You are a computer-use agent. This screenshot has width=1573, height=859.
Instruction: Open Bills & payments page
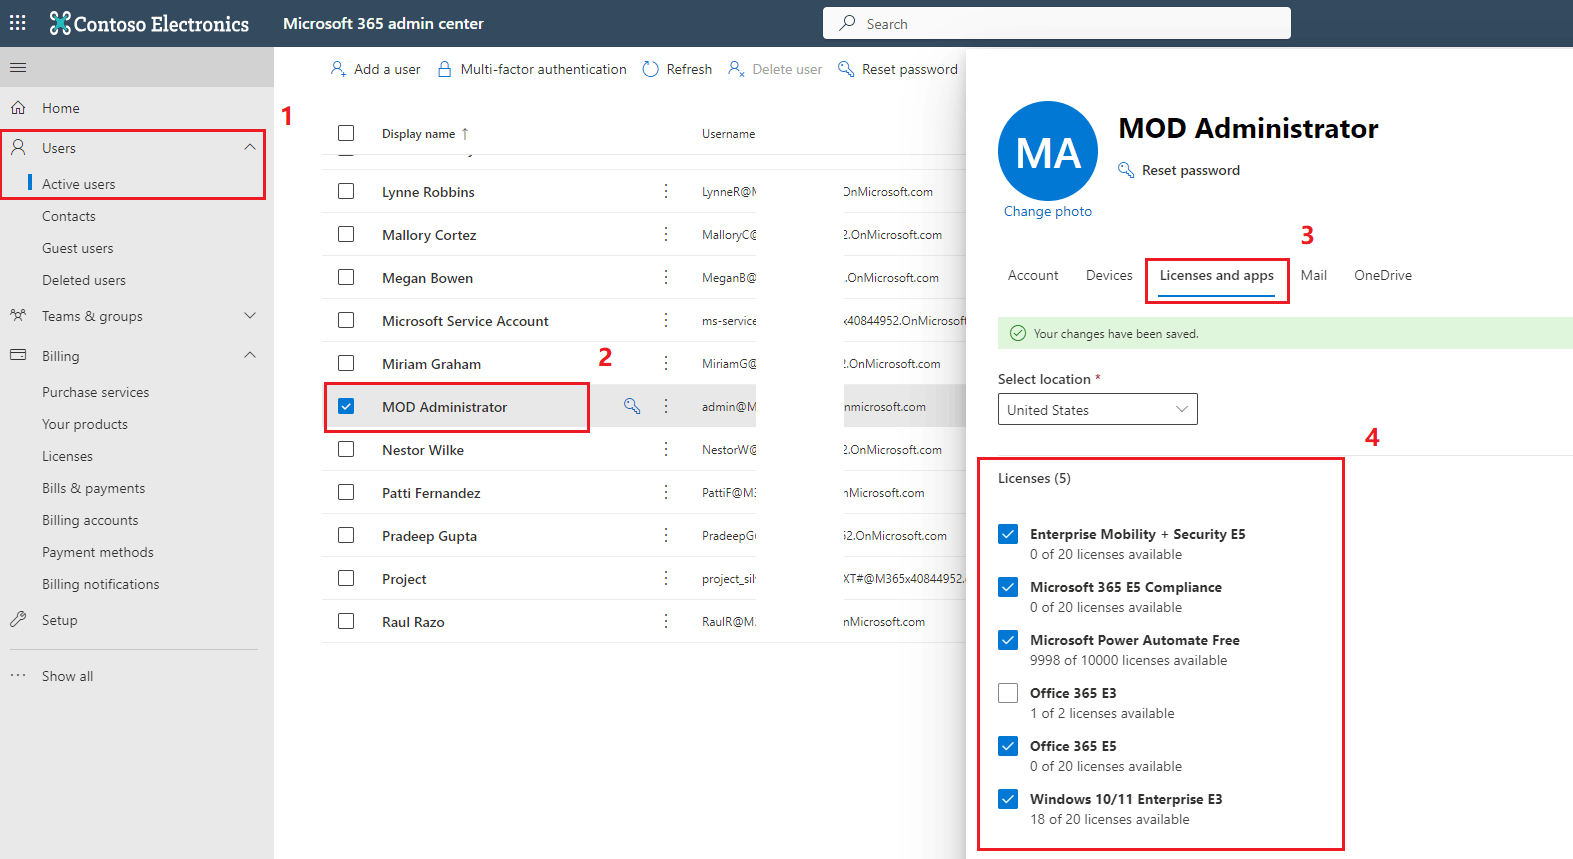(x=93, y=488)
